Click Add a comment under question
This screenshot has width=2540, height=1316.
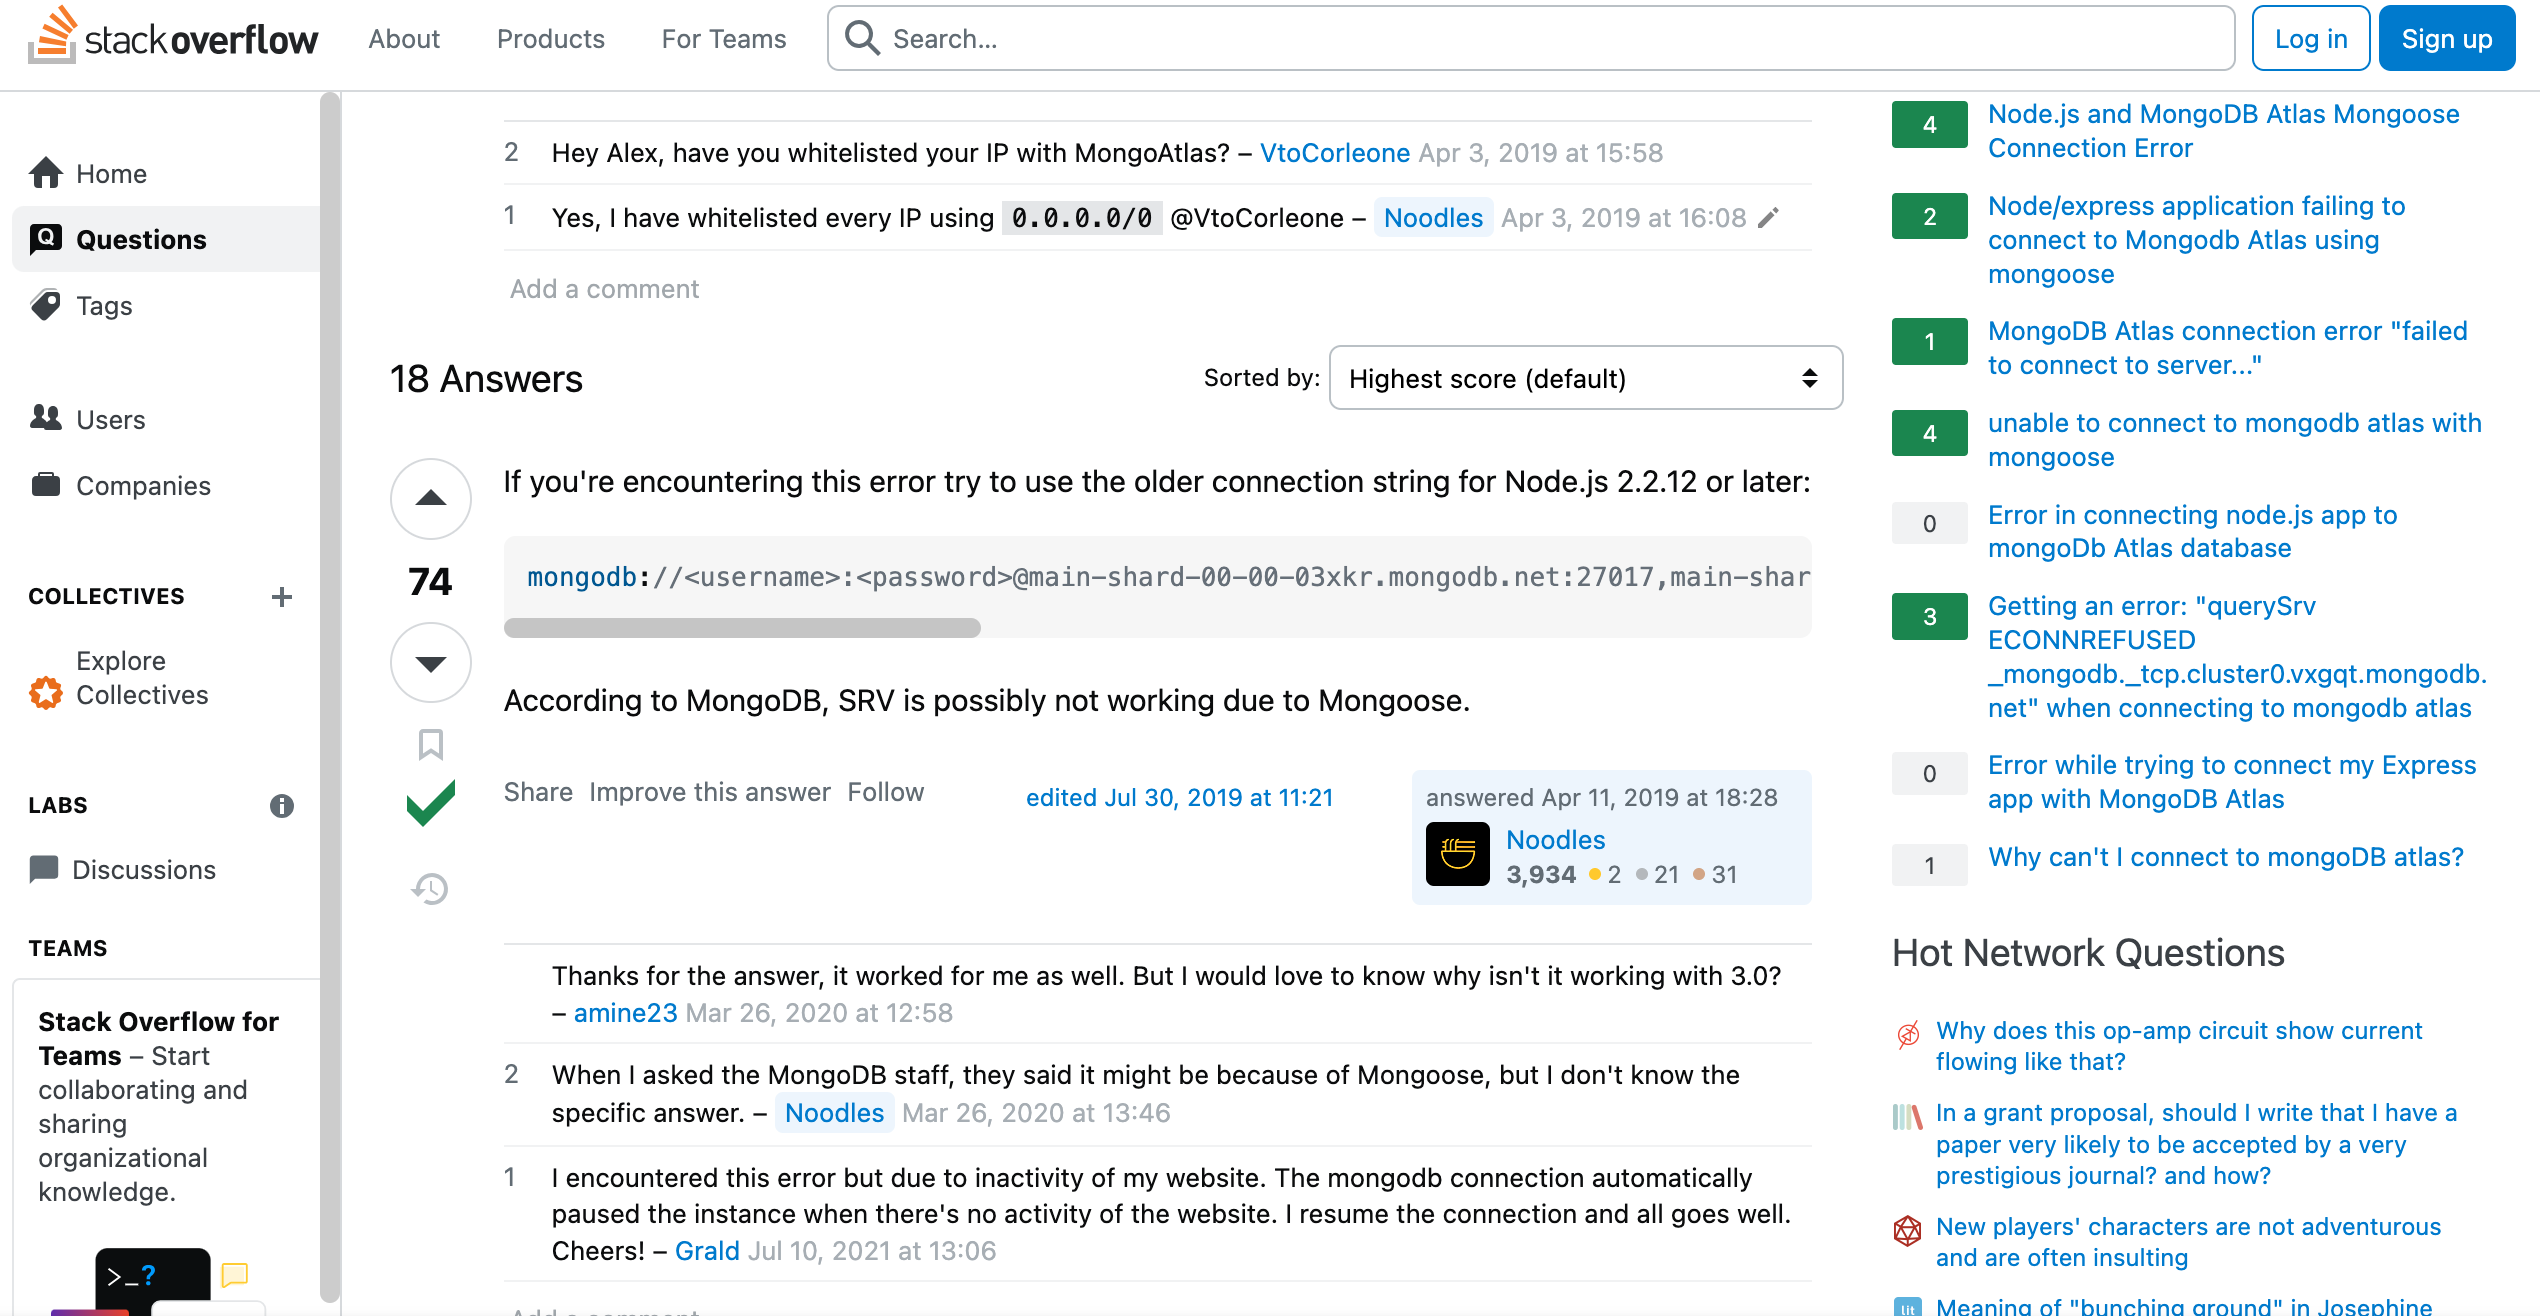point(604,289)
